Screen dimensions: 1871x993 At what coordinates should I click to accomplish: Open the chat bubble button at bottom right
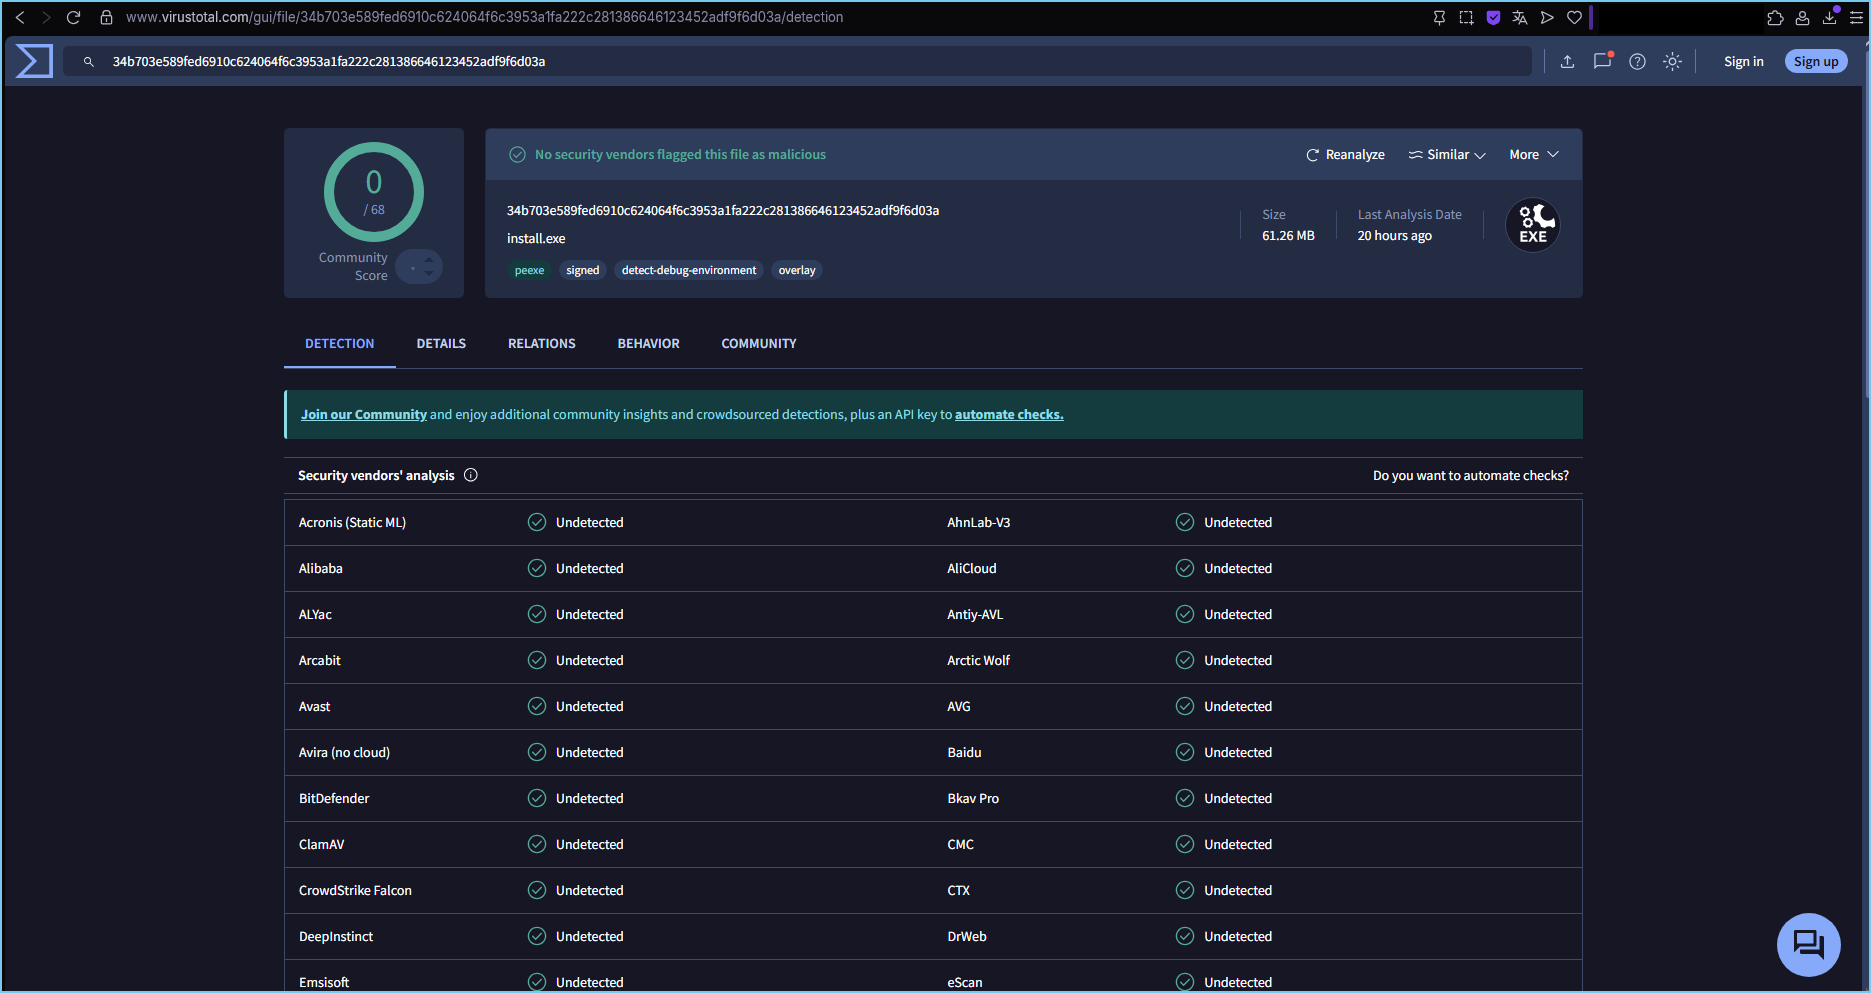[x=1808, y=944]
